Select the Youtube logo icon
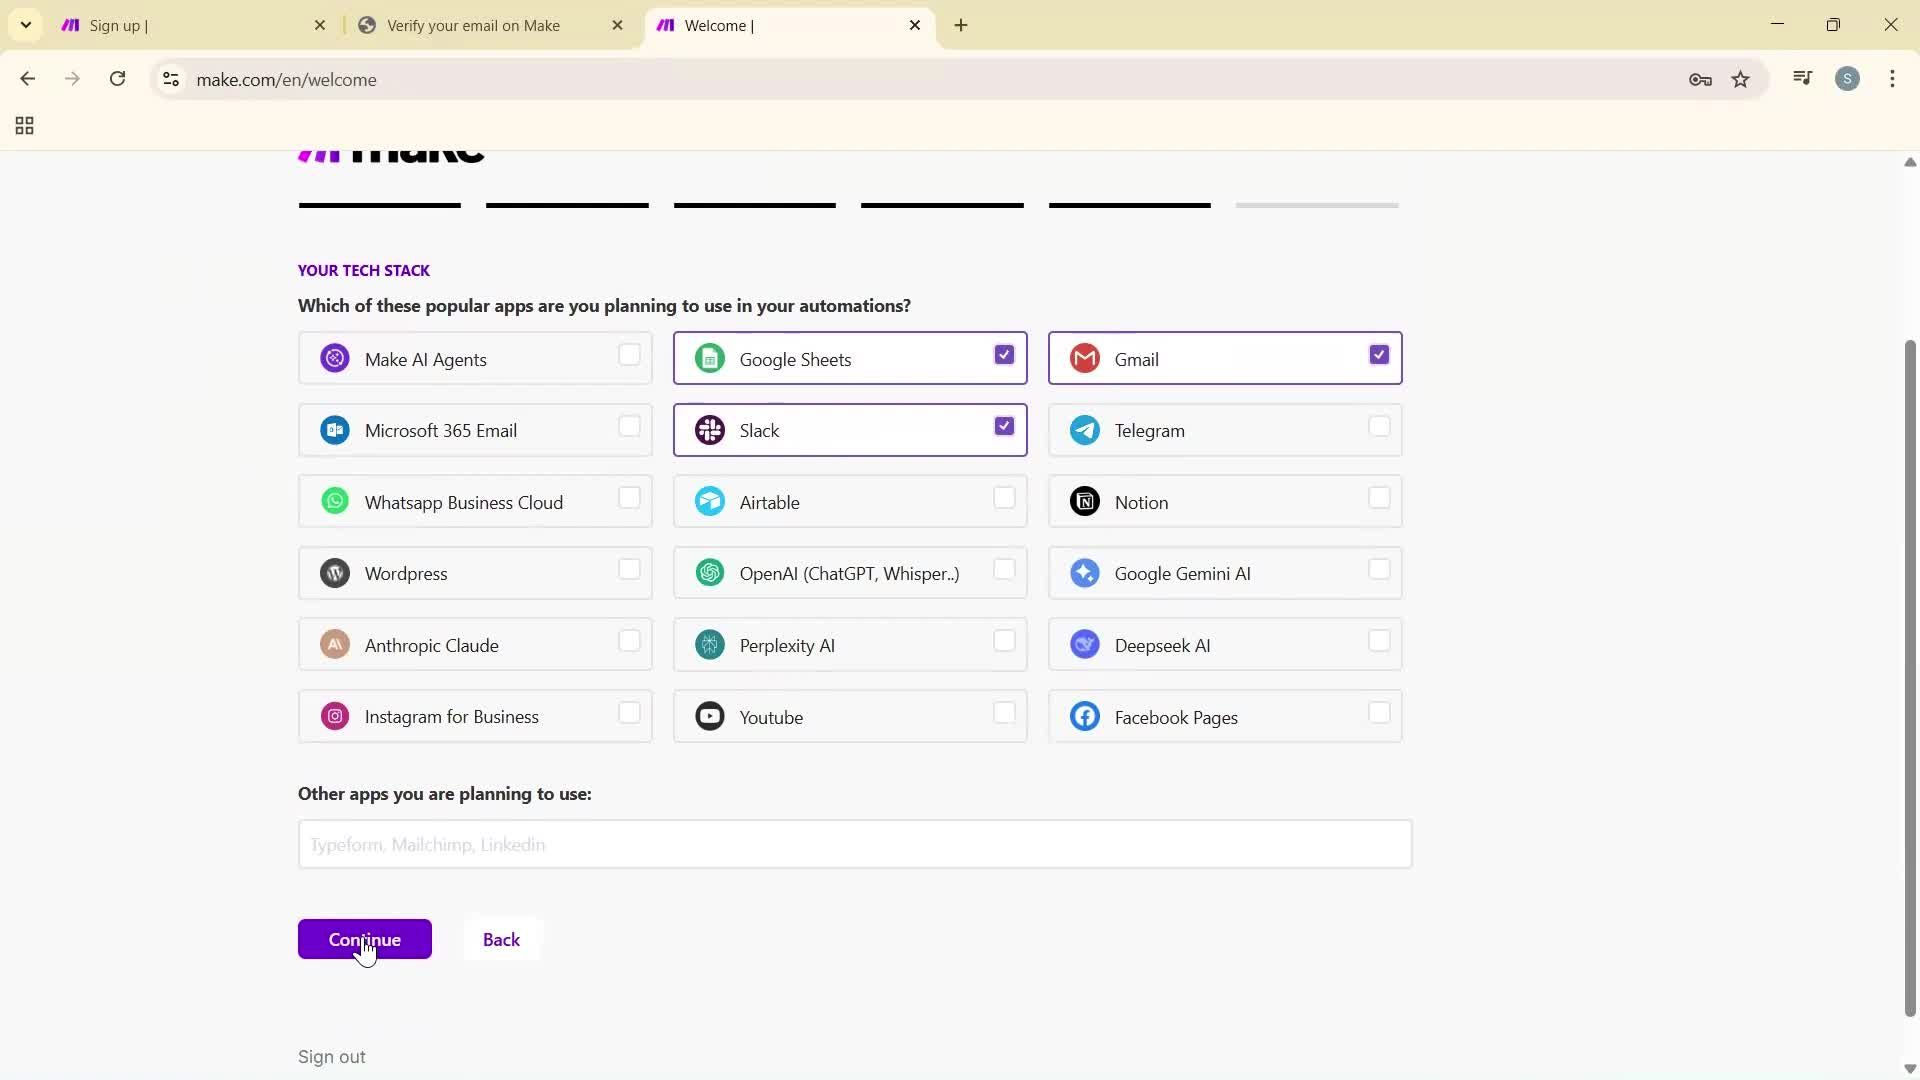 710,716
